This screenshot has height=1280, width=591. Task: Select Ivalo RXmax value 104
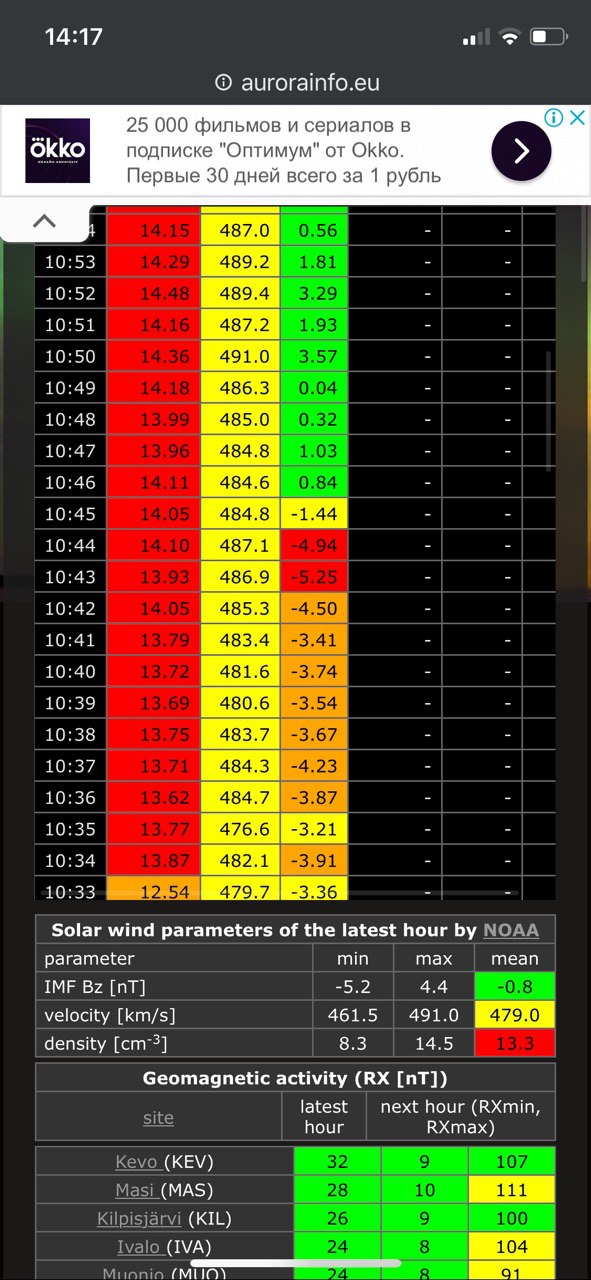coord(512,1247)
